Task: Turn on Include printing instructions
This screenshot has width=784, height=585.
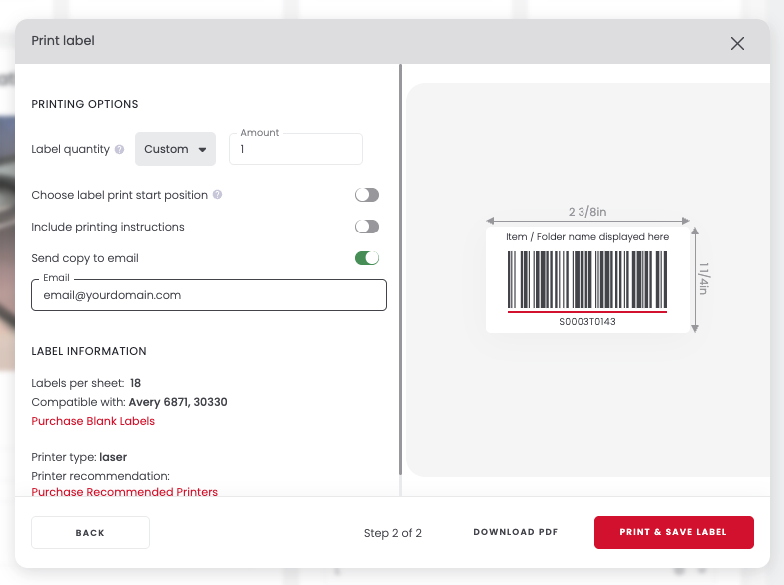Action: pos(367,227)
